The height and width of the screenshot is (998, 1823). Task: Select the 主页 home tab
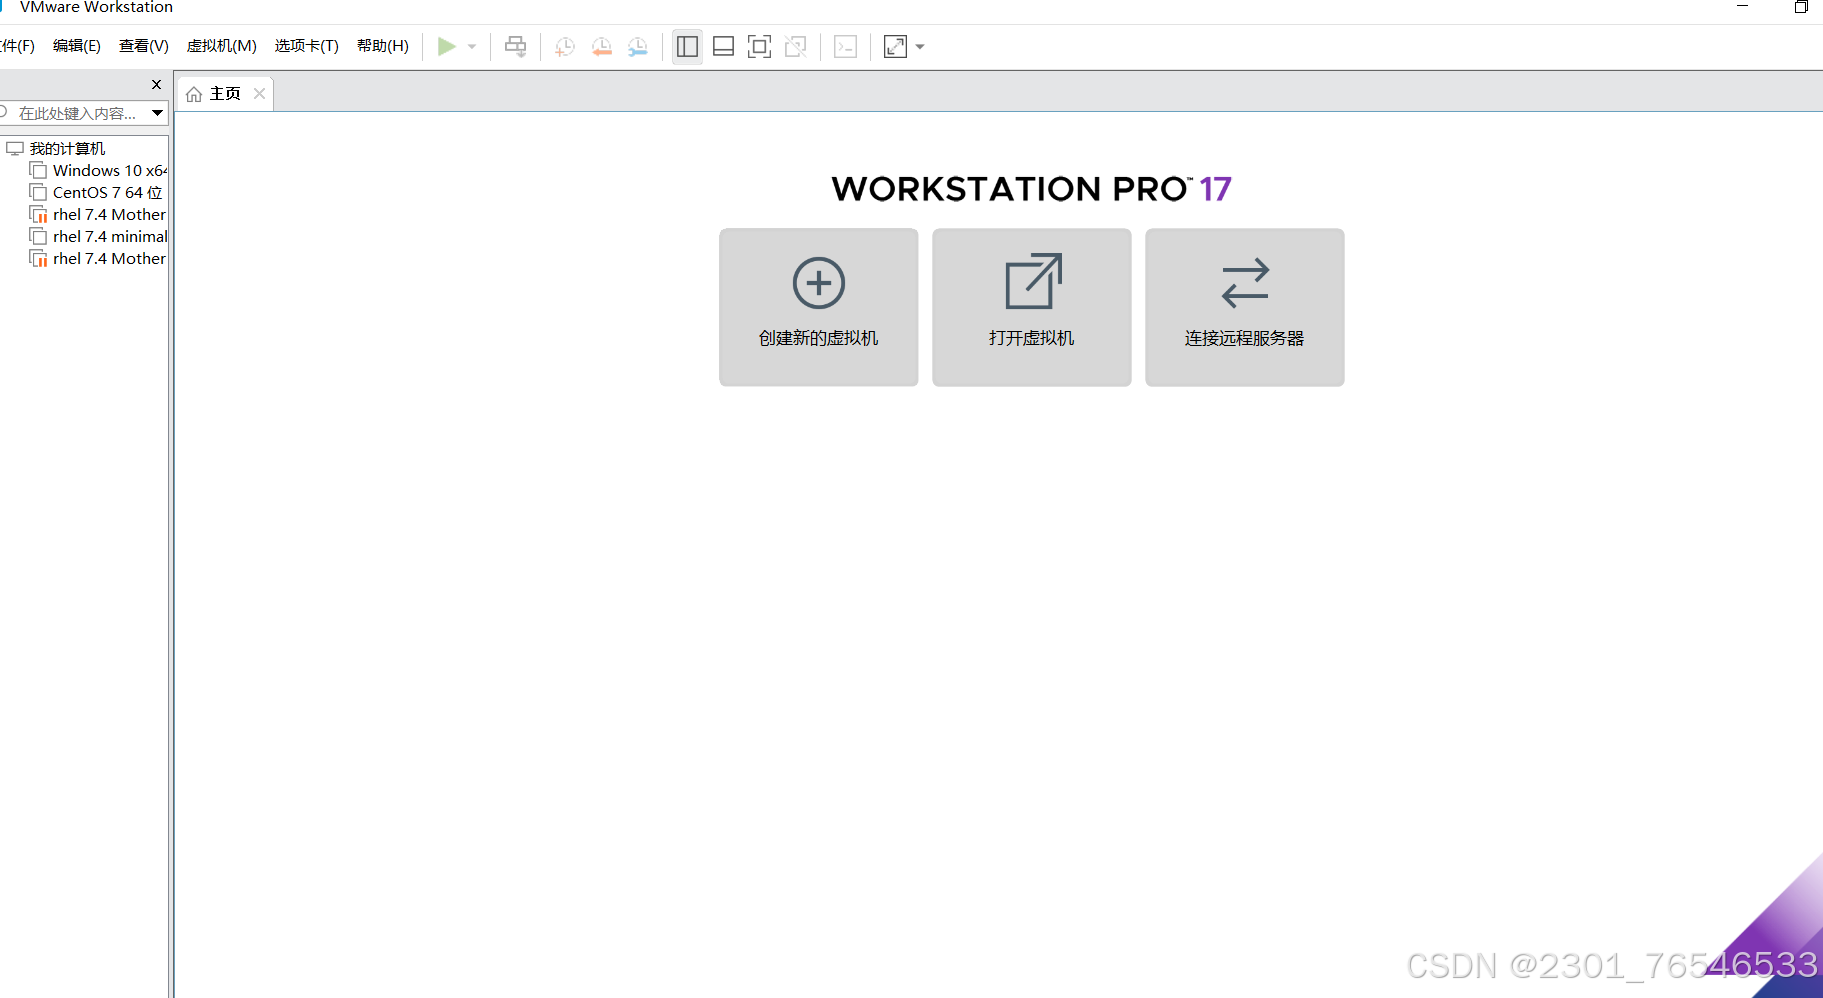225,93
